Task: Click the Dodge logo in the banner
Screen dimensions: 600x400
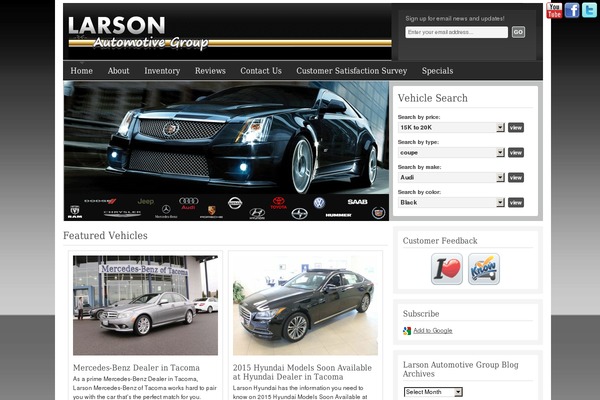Action: pyautogui.click(x=100, y=201)
